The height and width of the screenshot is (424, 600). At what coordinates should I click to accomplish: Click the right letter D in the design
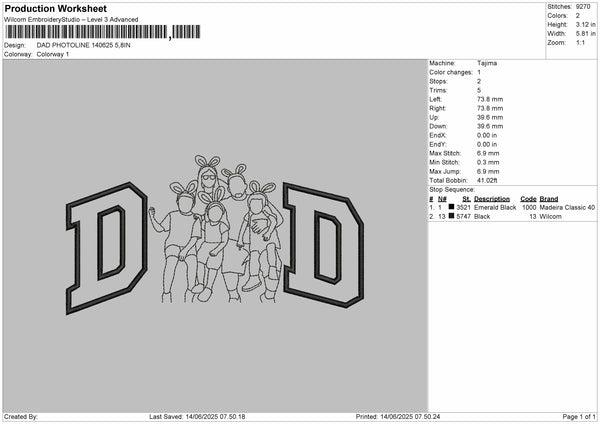323,245
